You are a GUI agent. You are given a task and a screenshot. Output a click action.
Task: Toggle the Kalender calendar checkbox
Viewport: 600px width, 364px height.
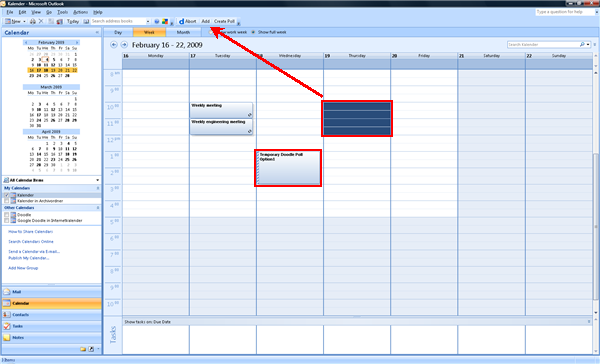(x=7, y=195)
